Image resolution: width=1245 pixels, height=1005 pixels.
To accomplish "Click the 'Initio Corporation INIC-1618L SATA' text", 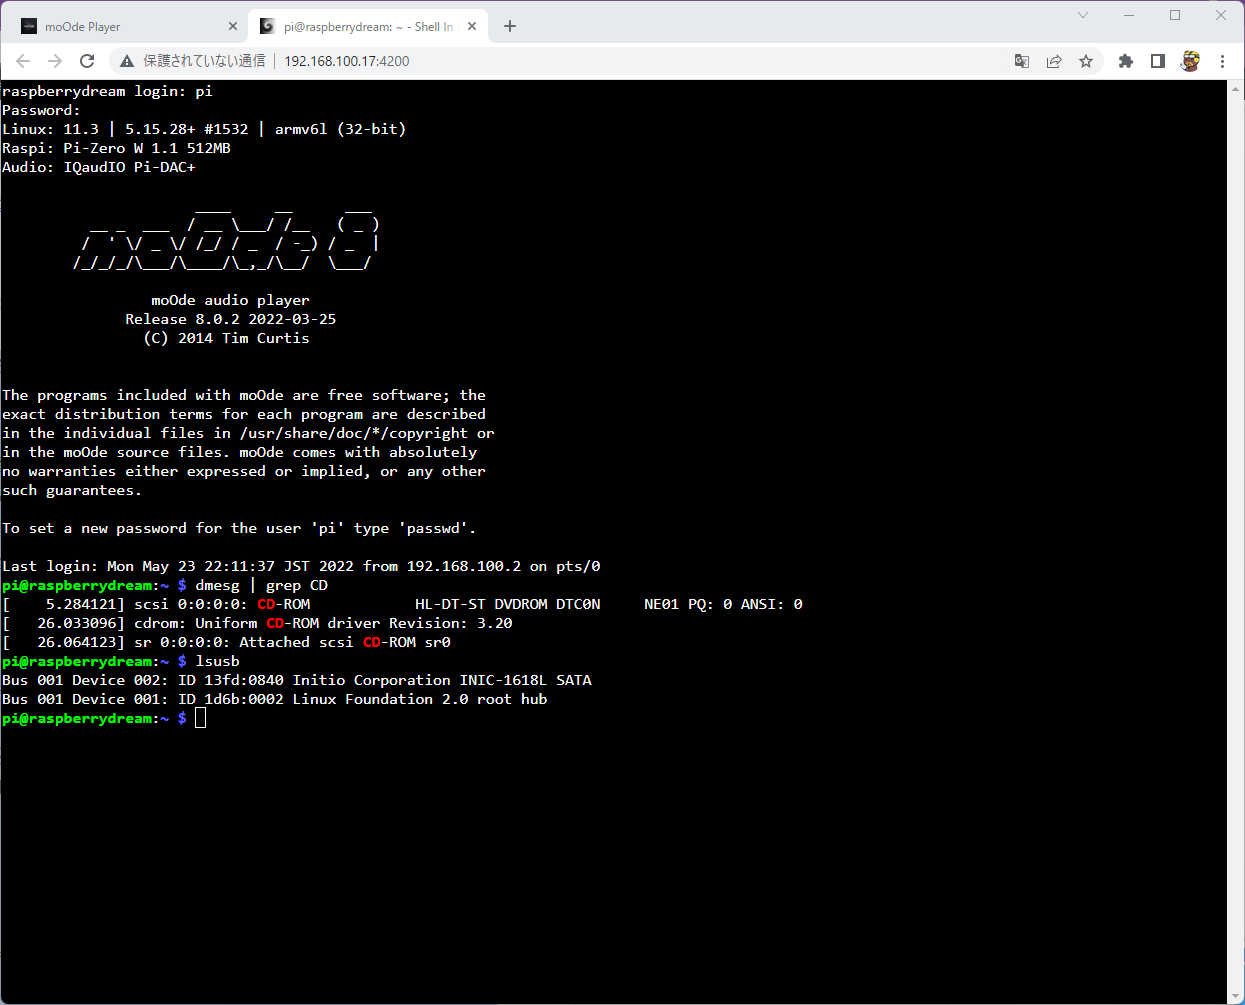I will pyautogui.click(x=442, y=680).
